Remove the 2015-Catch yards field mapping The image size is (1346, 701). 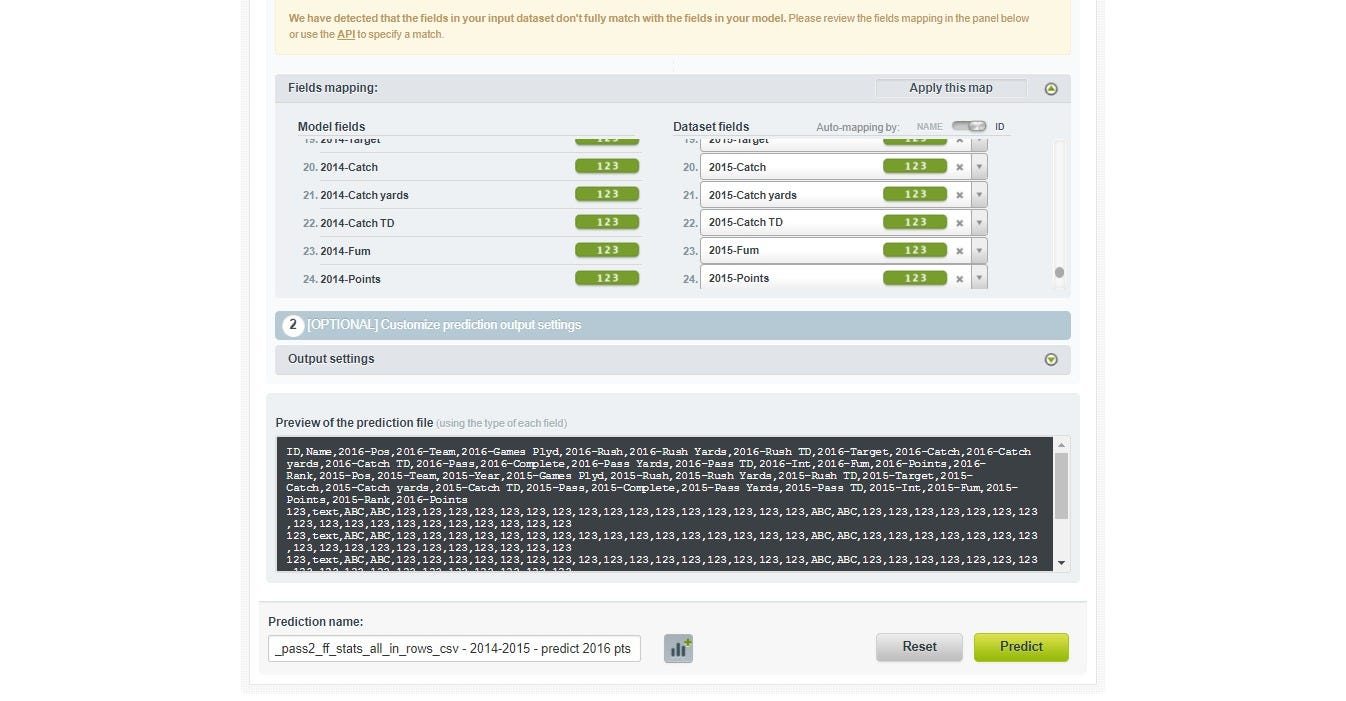click(959, 195)
